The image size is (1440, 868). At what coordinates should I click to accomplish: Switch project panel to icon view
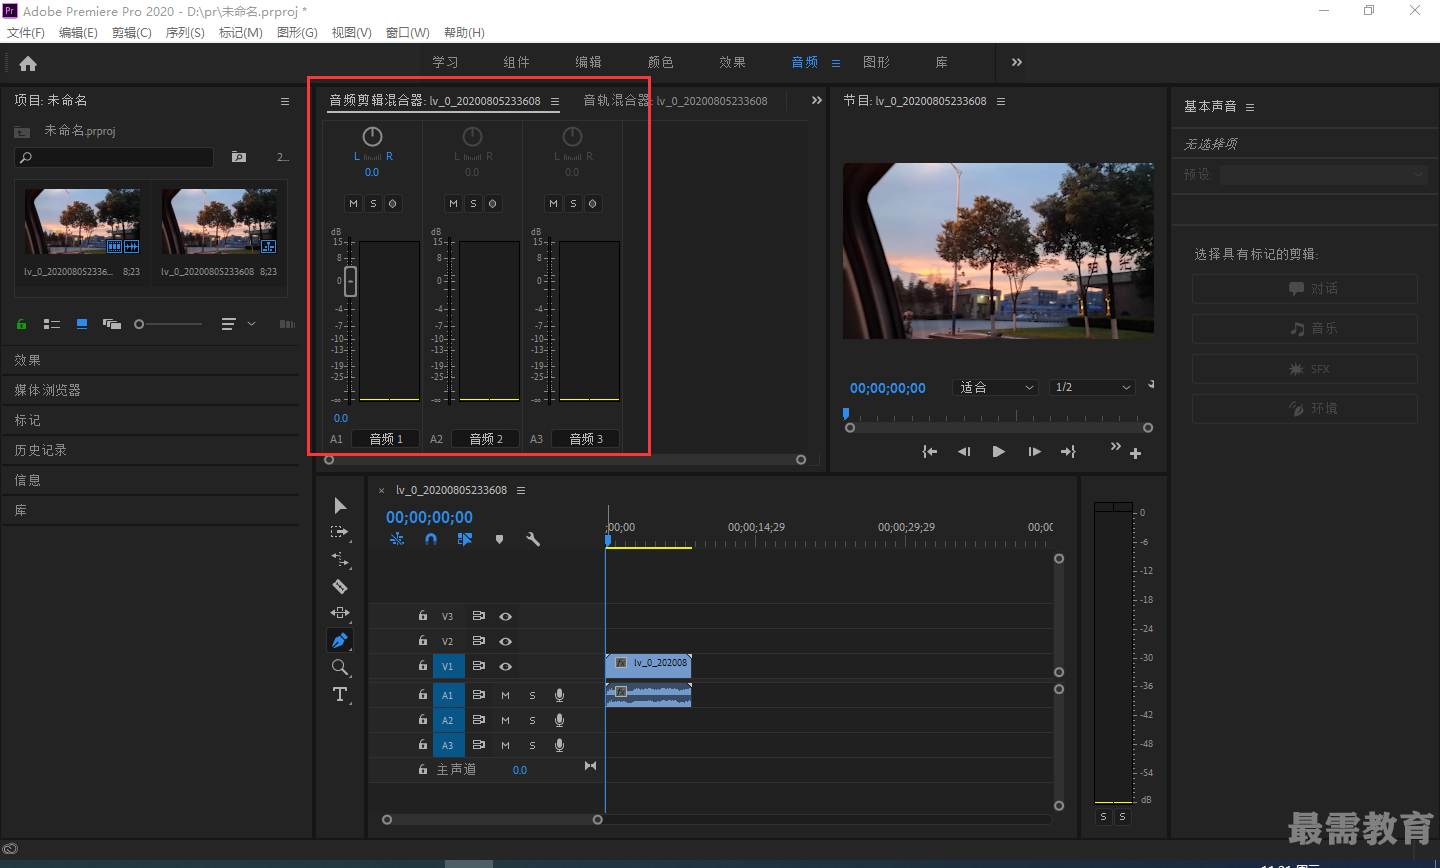click(x=82, y=324)
